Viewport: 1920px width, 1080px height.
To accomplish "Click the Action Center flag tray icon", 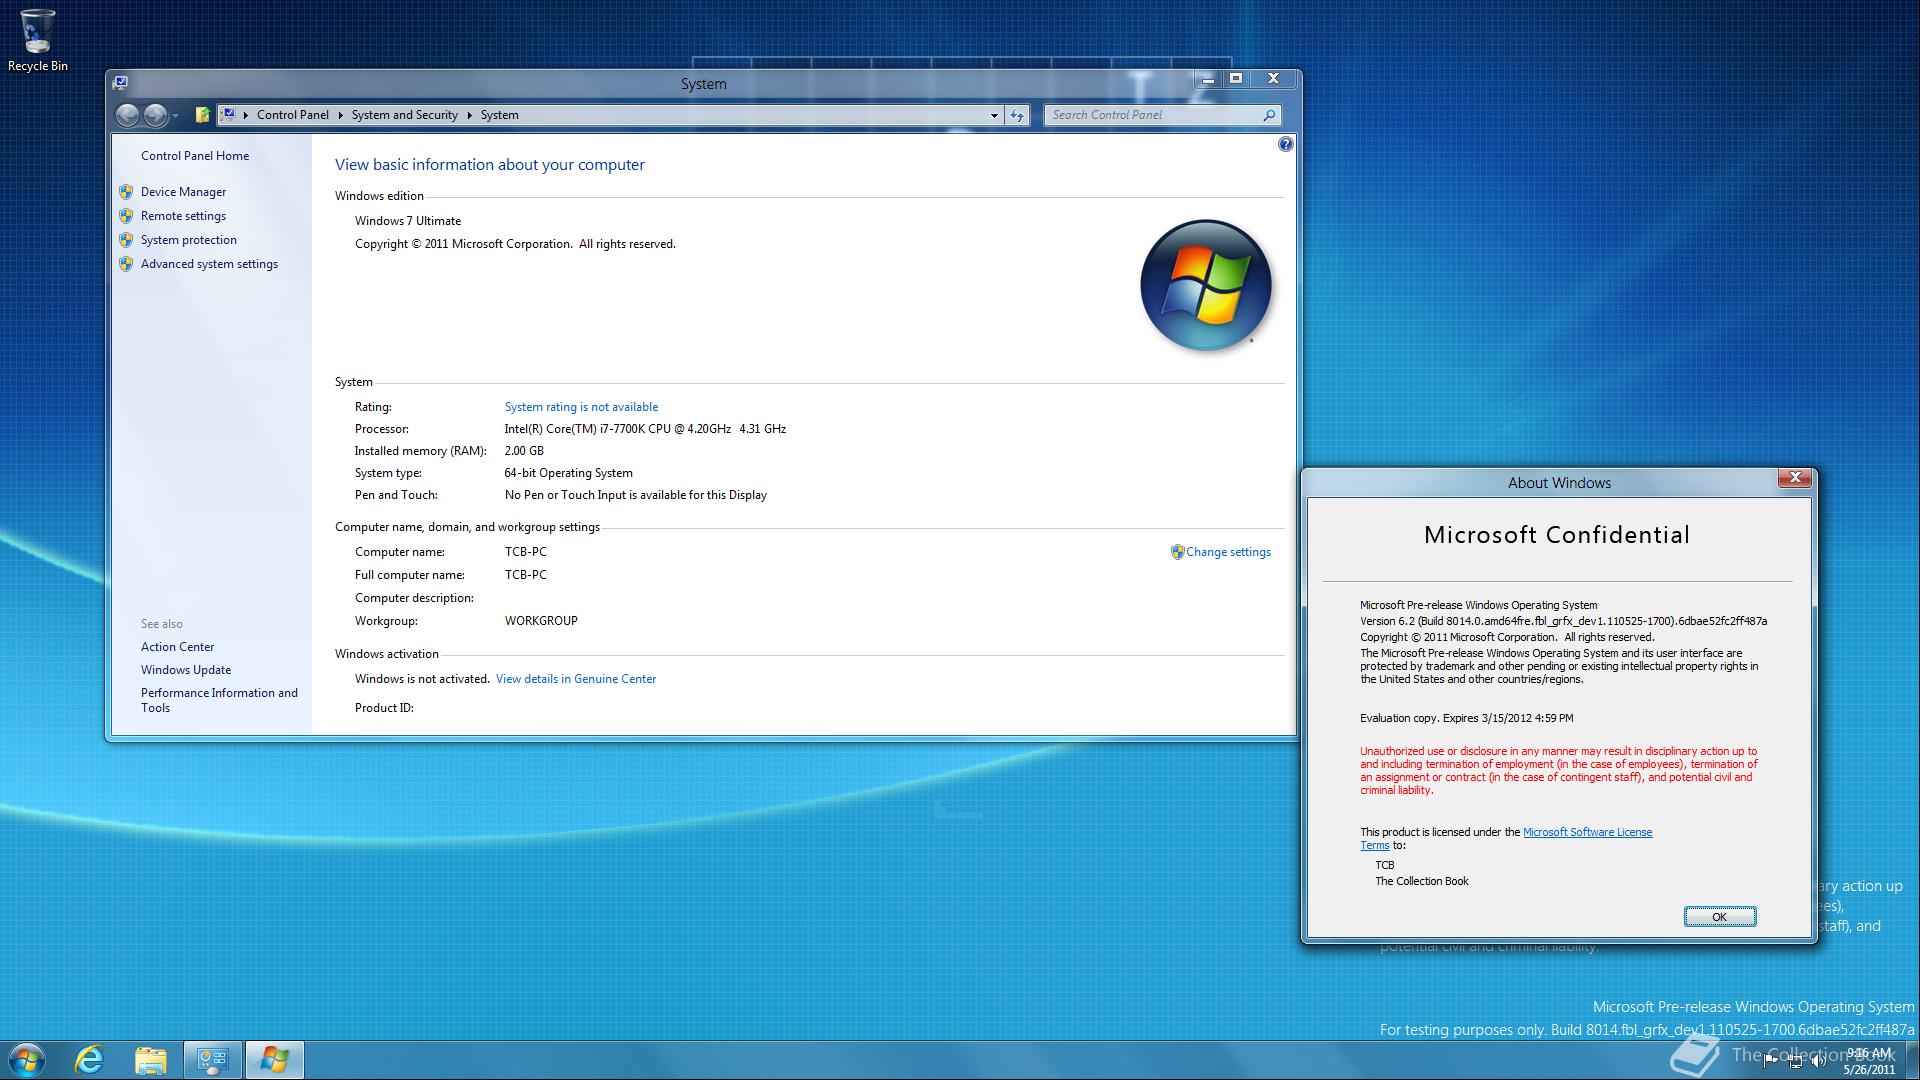I will (1770, 1061).
